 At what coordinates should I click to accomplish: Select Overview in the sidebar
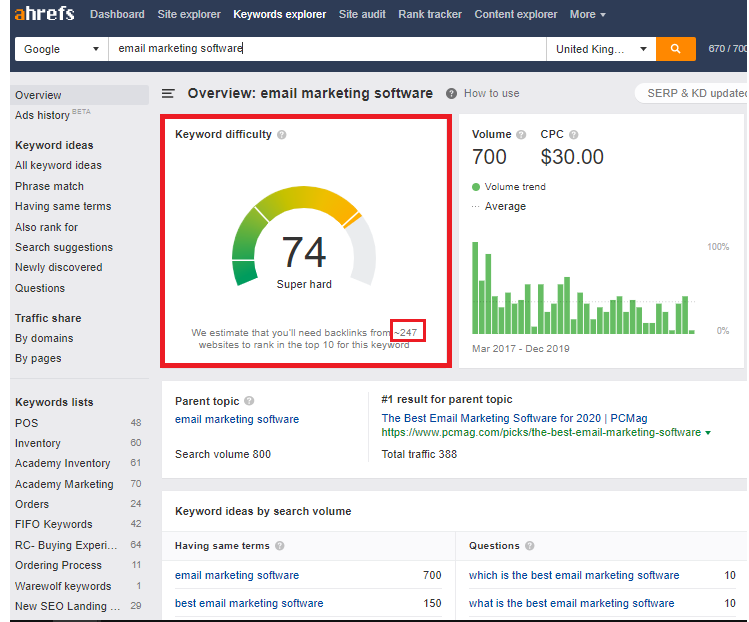[79, 95]
